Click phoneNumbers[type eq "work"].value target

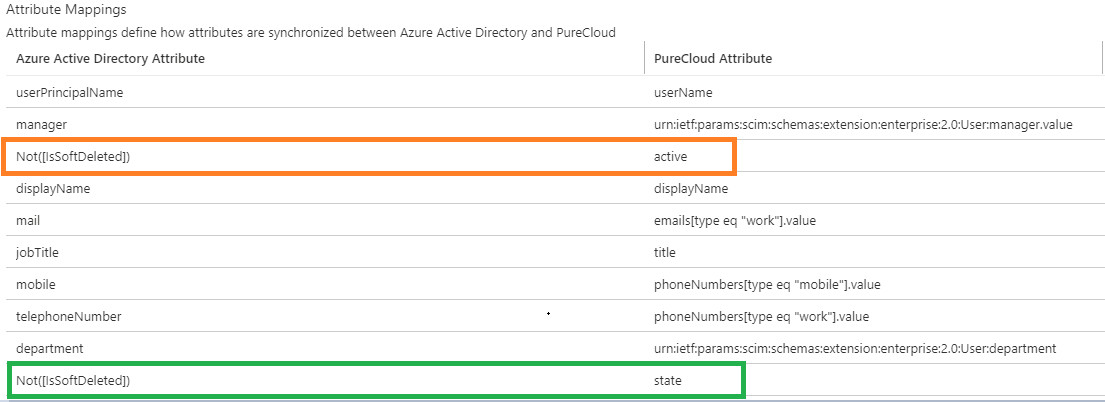pos(762,317)
